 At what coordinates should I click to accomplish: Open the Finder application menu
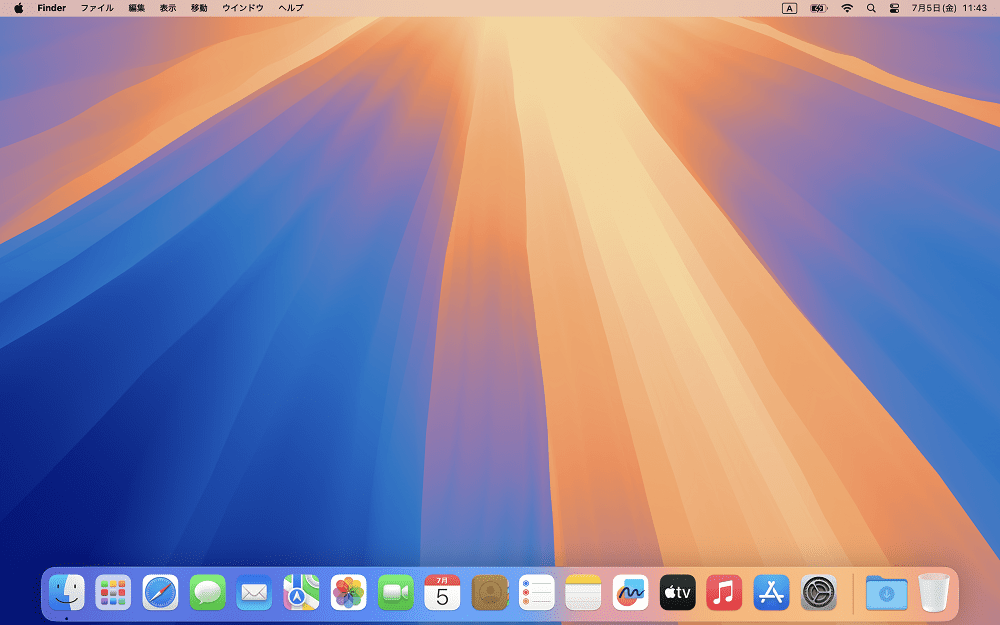pyautogui.click(x=52, y=8)
